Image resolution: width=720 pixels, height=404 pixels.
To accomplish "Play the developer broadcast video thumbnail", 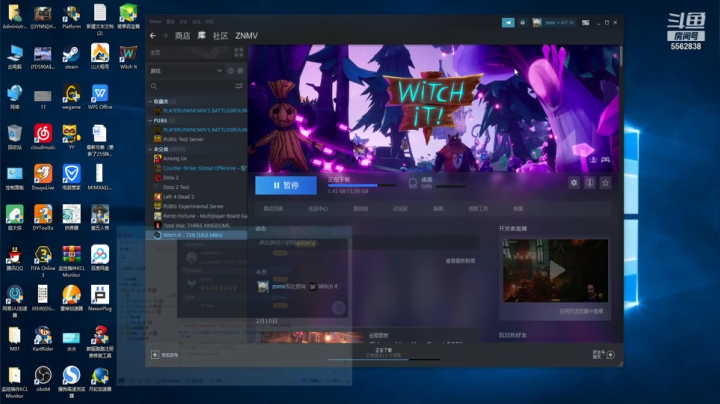I will [556, 270].
